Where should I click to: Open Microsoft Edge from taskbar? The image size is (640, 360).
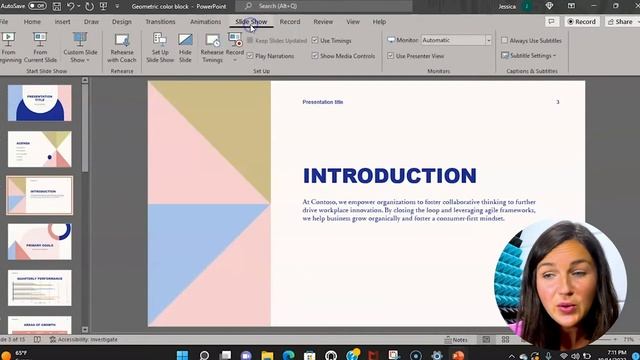point(289,355)
